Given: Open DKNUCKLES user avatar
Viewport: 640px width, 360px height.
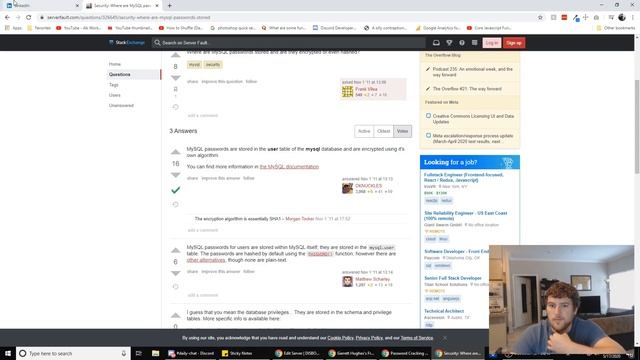Looking at the screenshot, I should [347, 188].
